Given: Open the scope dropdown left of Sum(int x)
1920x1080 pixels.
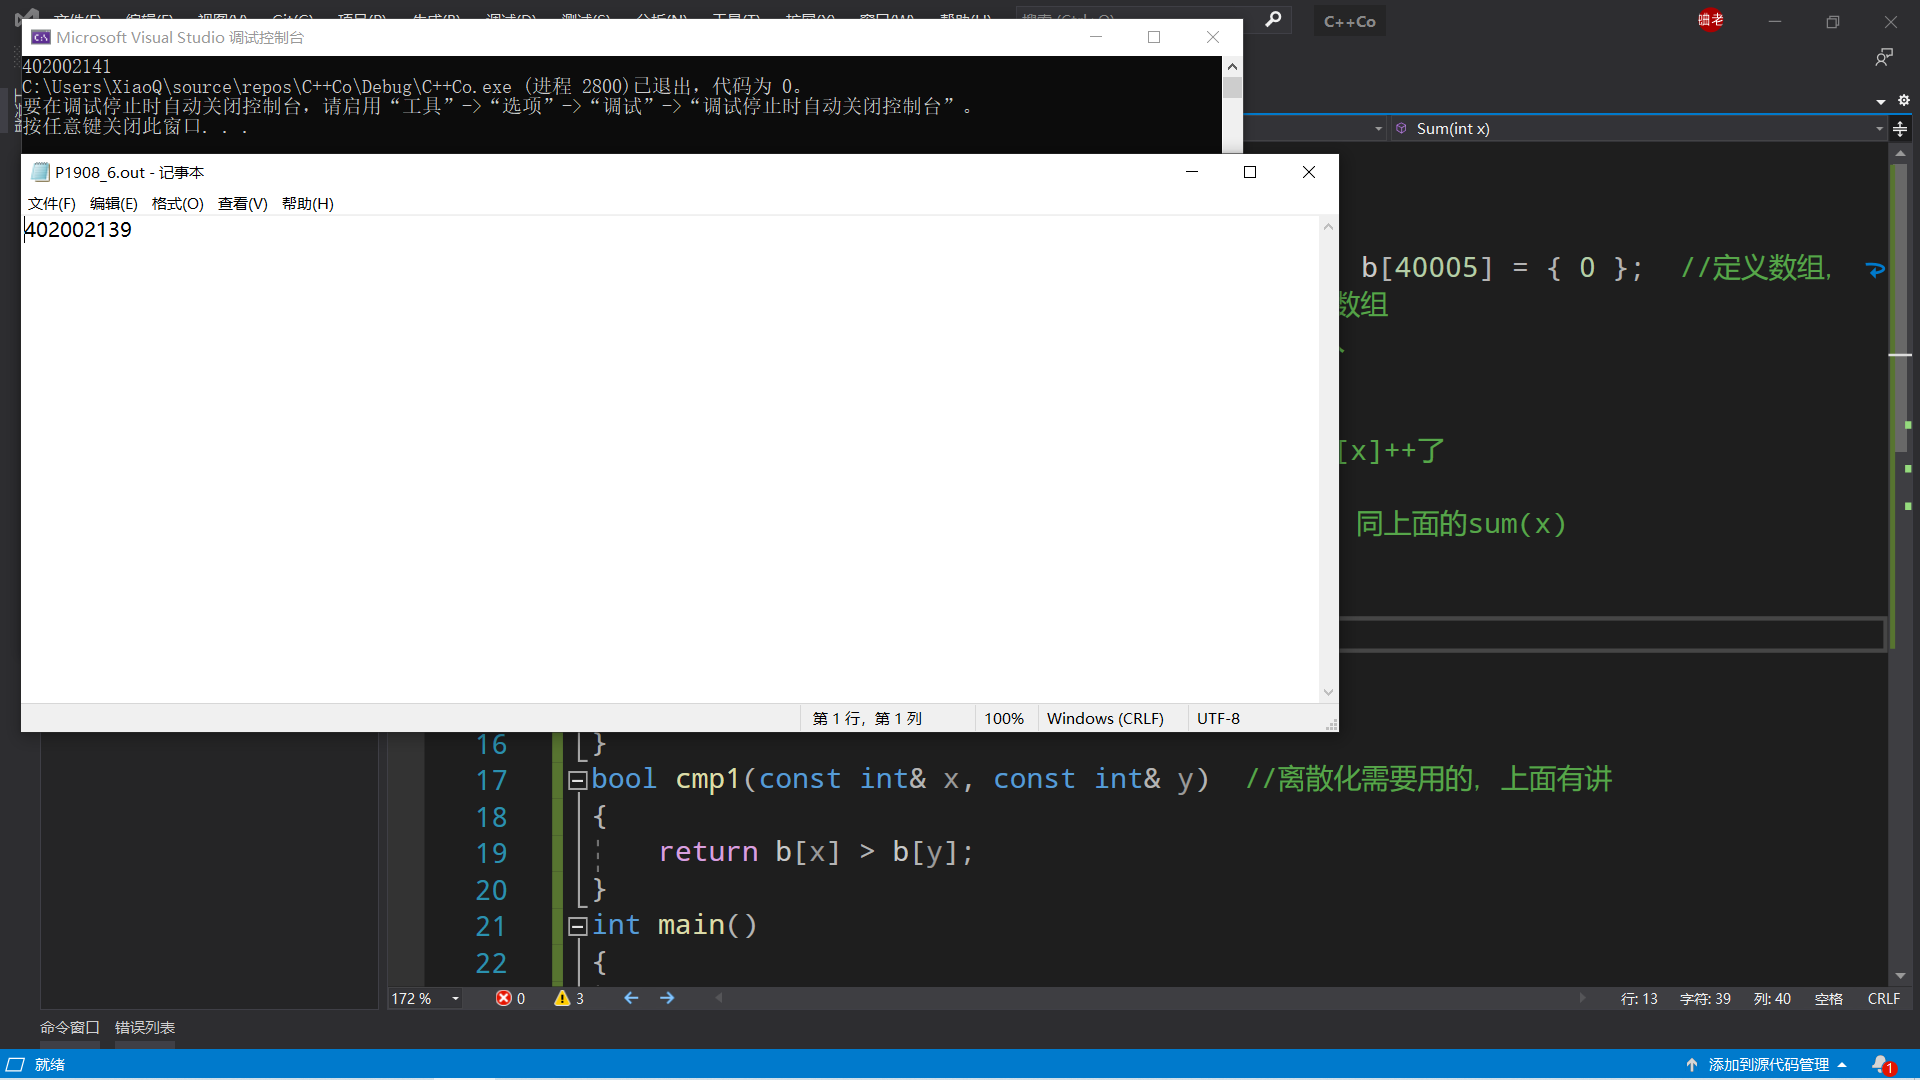Looking at the screenshot, I should (1378, 128).
